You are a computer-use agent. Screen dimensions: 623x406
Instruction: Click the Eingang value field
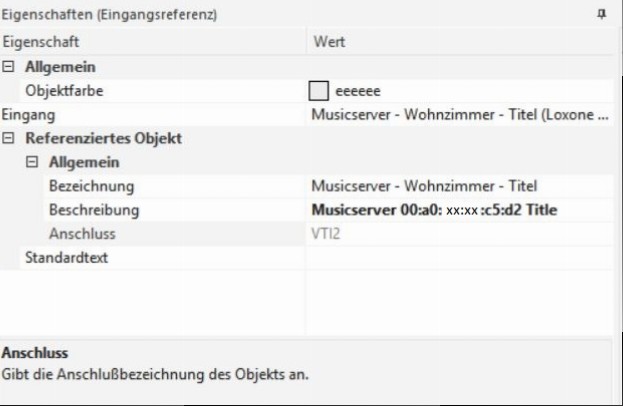pos(460,115)
